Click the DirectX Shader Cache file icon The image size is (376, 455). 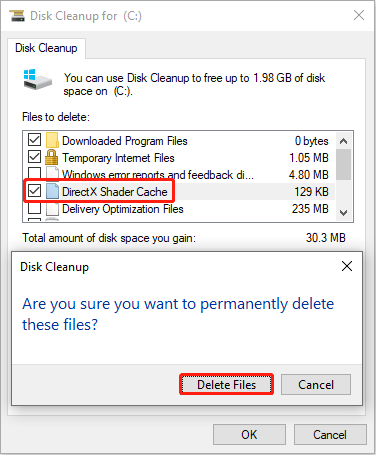(52, 191)
